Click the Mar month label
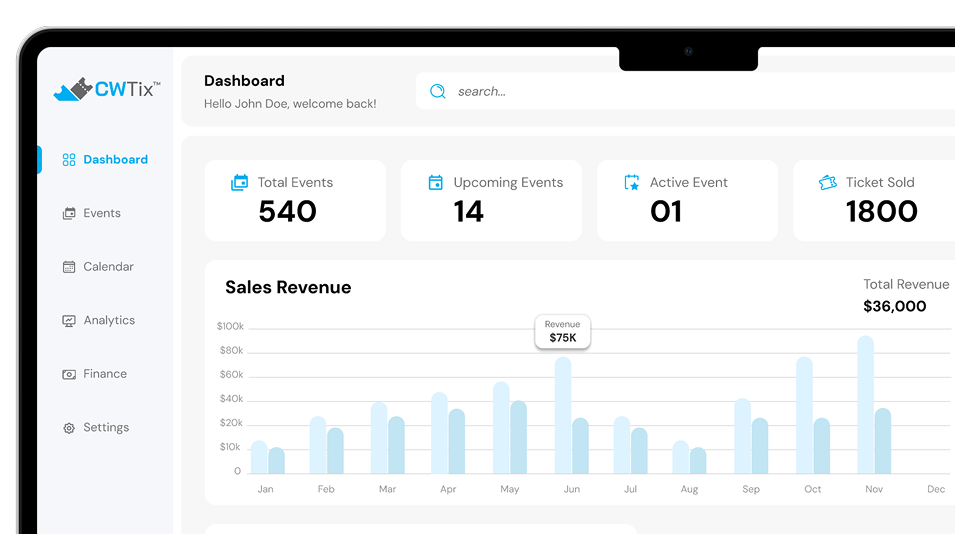Image resolution: width=955 pixels, height=534 pixels. pos(387,489)
